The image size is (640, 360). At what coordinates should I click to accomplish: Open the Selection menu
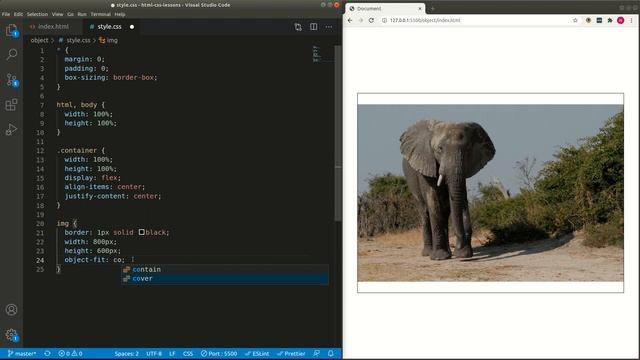(37, 14)
